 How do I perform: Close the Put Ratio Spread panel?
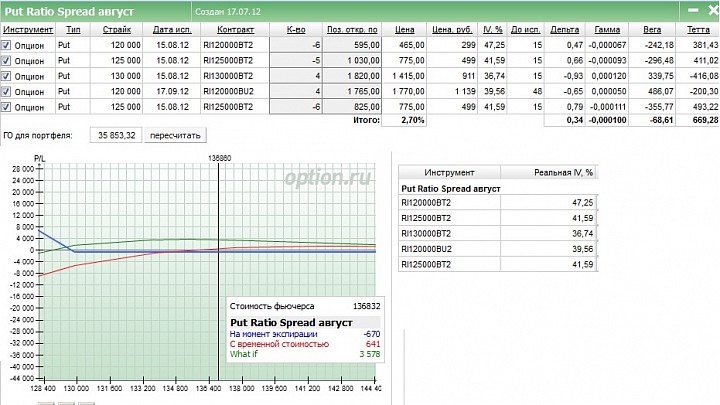(713, 10)
